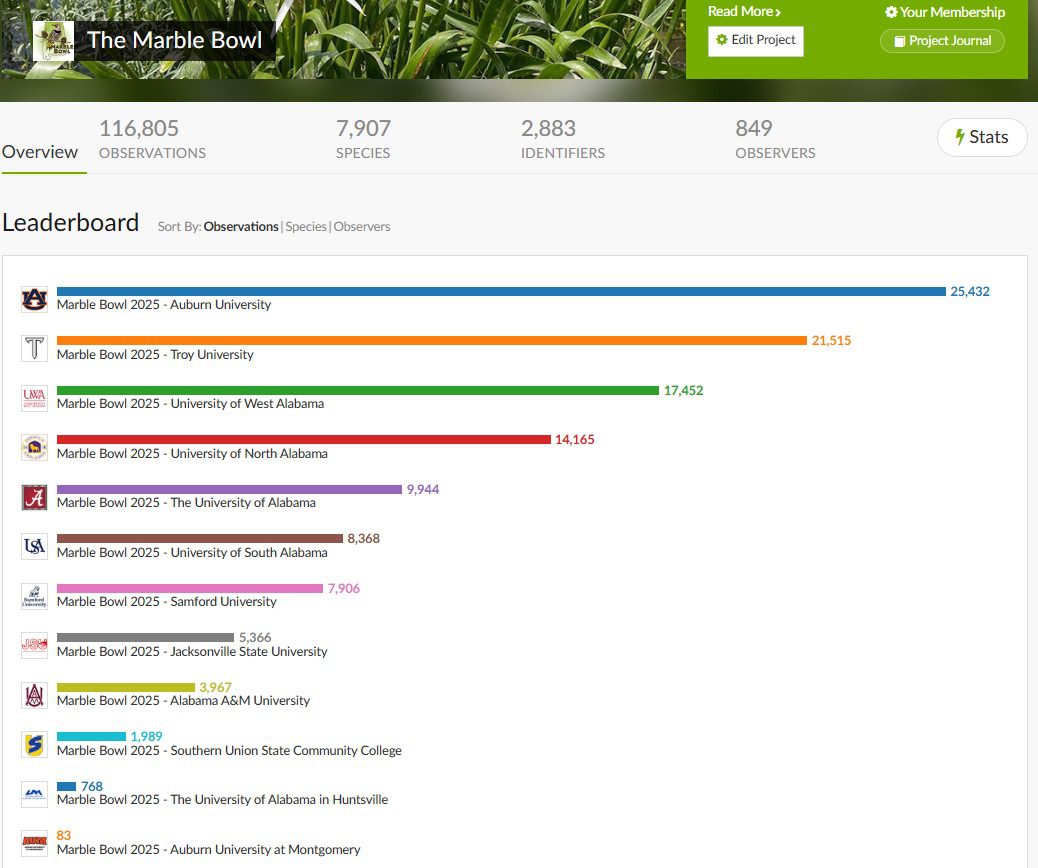The width and height of the screenshot is (1038, 868).
Task: Open Your Membership settings
Action: click(944, 12)
